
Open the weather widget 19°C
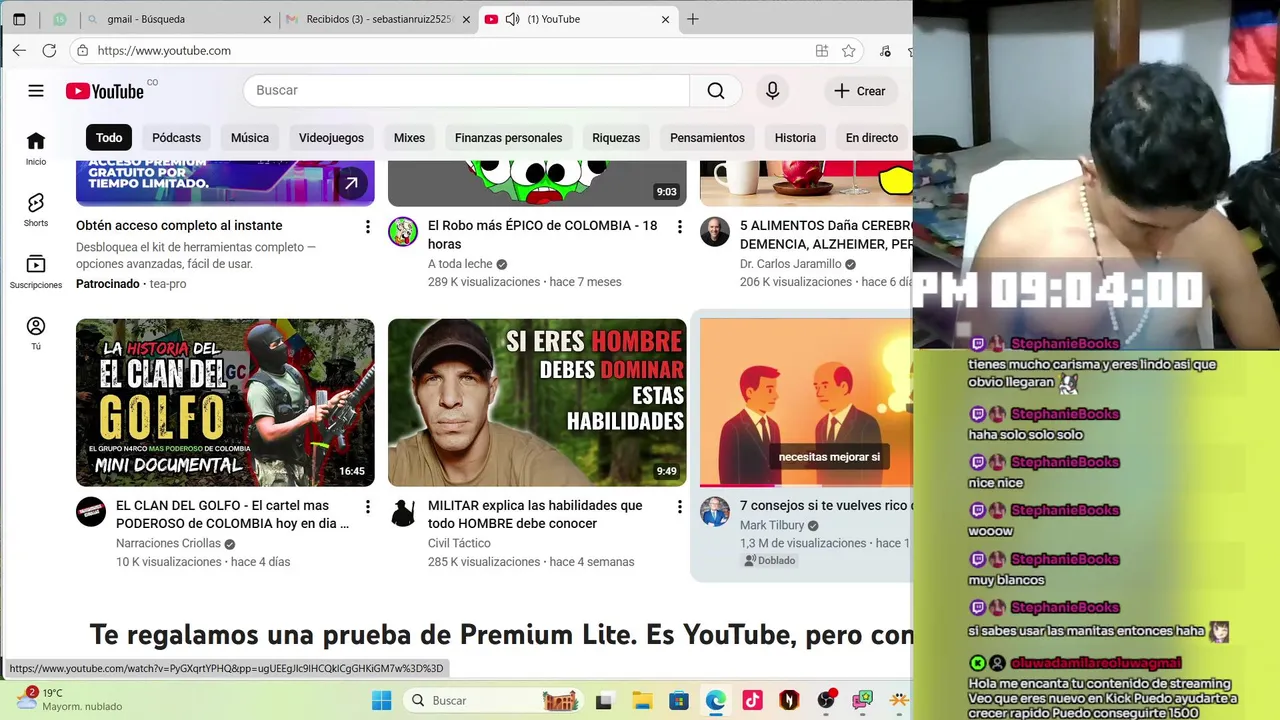click(x=70, y=699)
